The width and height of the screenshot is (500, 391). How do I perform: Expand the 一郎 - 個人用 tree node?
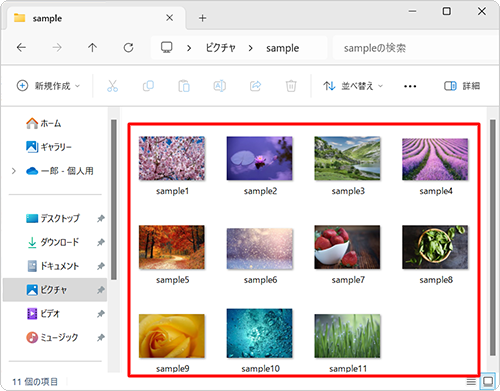coord(14,171)
